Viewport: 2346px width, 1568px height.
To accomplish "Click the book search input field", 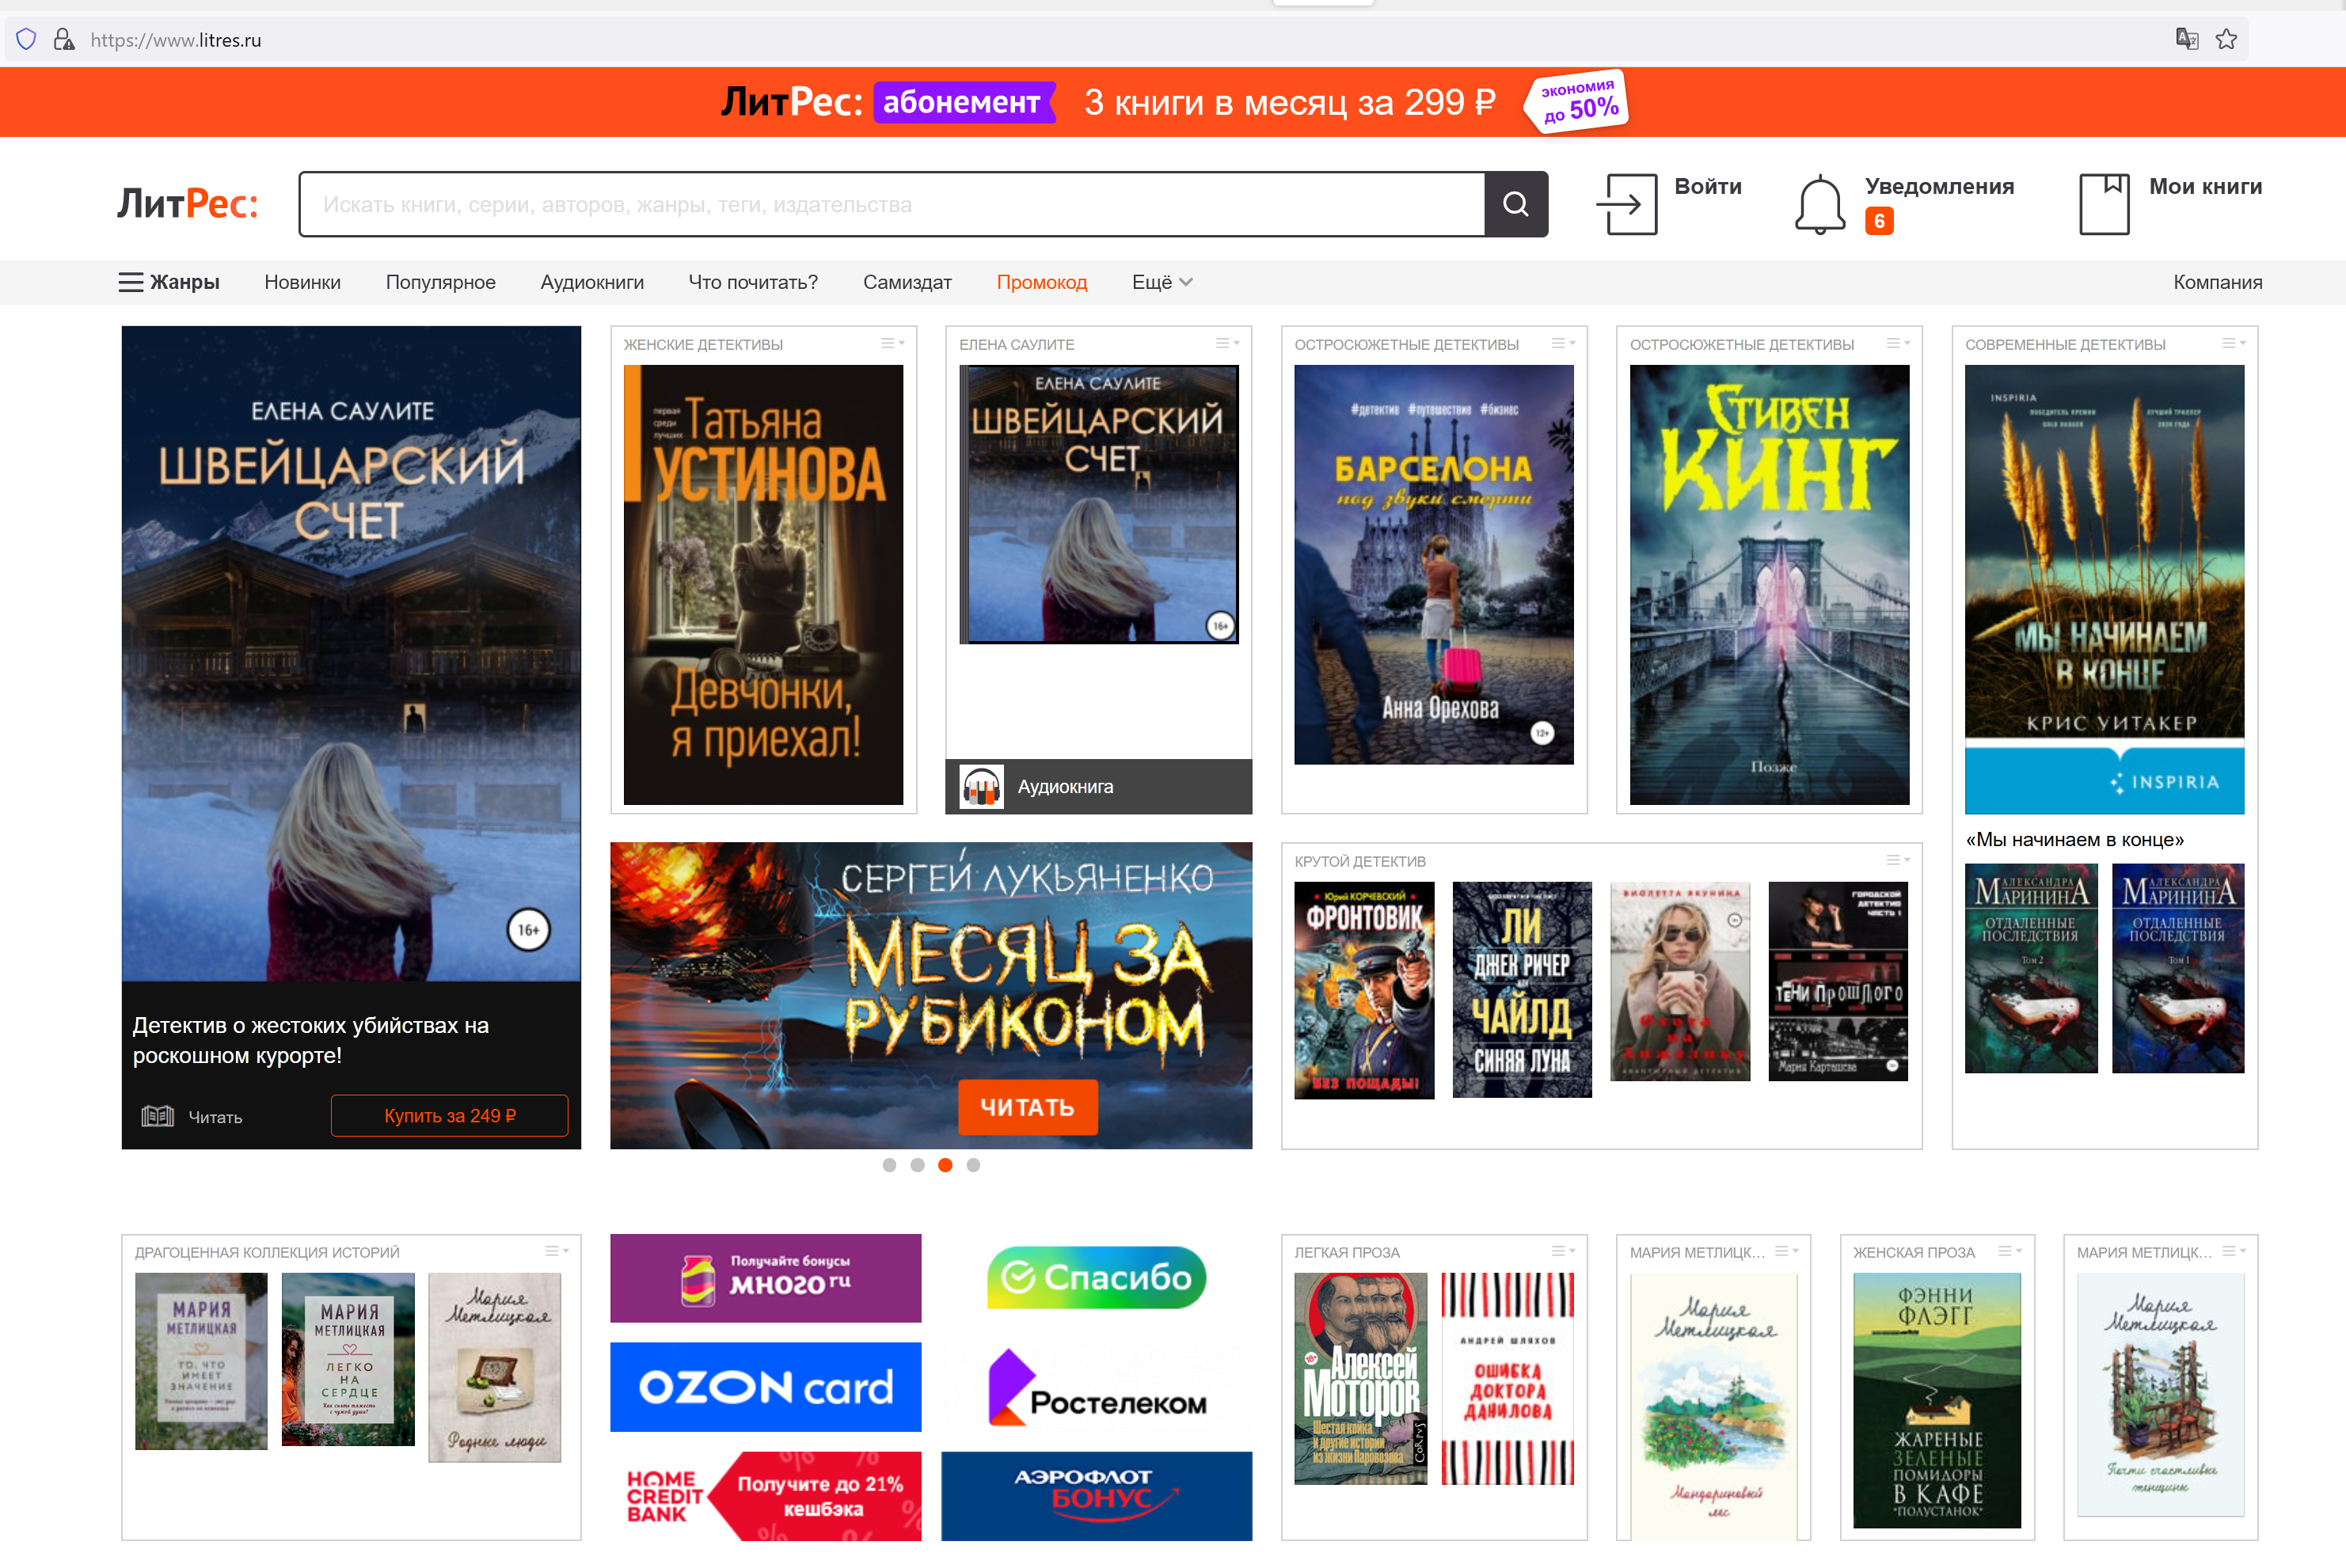I will click(x=890, y=204).
